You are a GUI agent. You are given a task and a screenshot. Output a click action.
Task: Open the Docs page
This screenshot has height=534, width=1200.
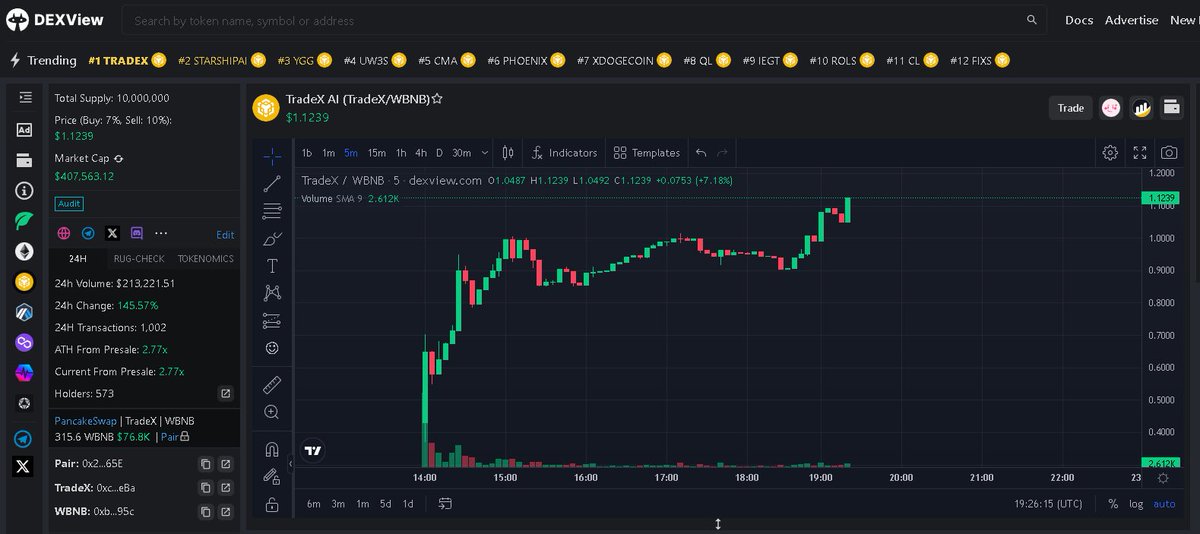click(x=1079, y=20)
